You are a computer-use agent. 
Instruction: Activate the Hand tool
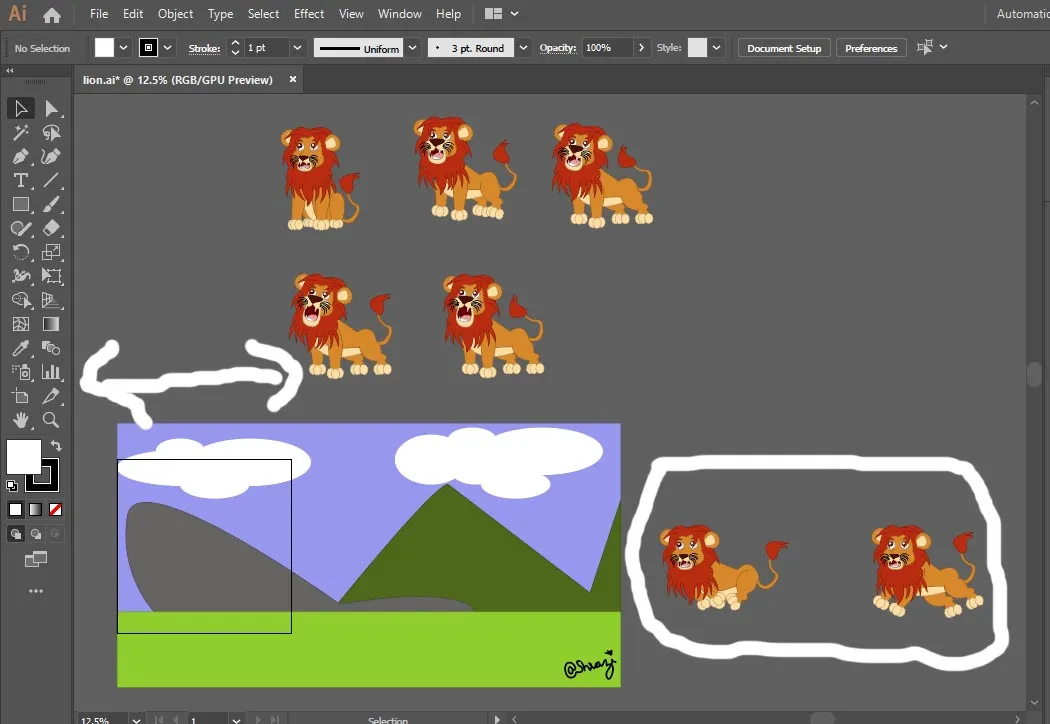(21, 420)
